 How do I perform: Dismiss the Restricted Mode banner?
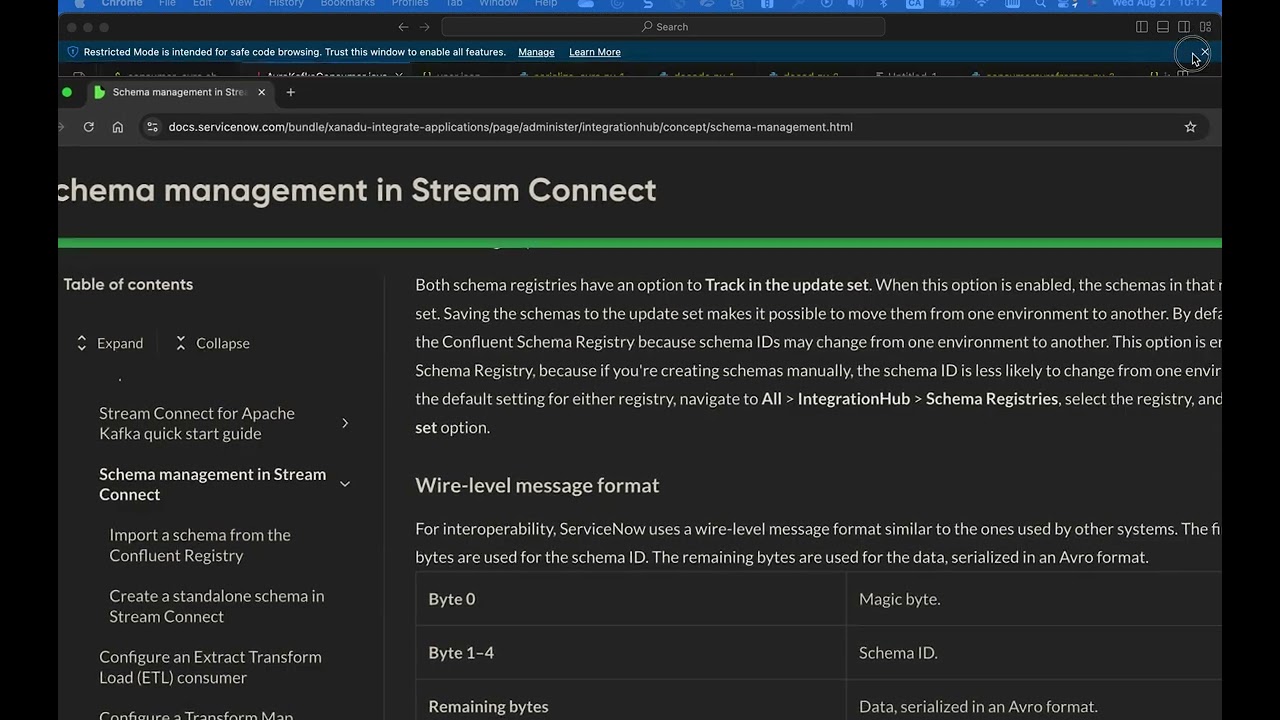(x=1204, y=52)
